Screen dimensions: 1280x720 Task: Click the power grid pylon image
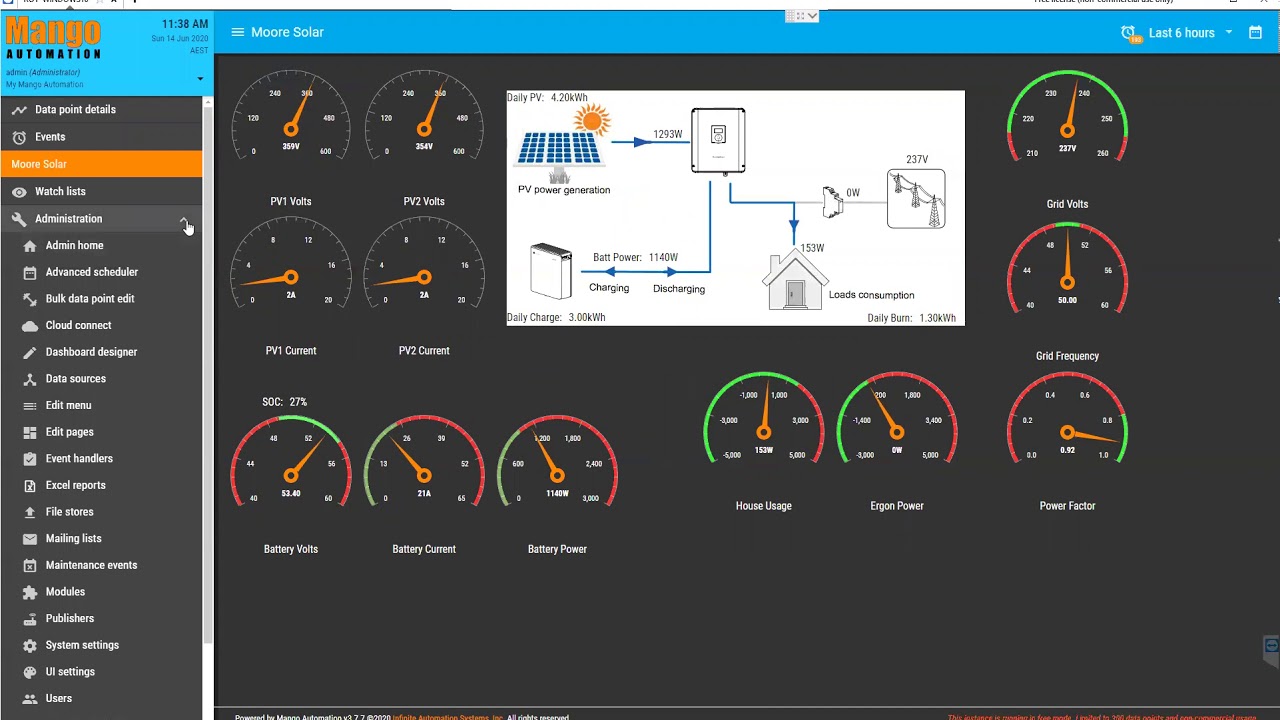(x=916, y=199)
